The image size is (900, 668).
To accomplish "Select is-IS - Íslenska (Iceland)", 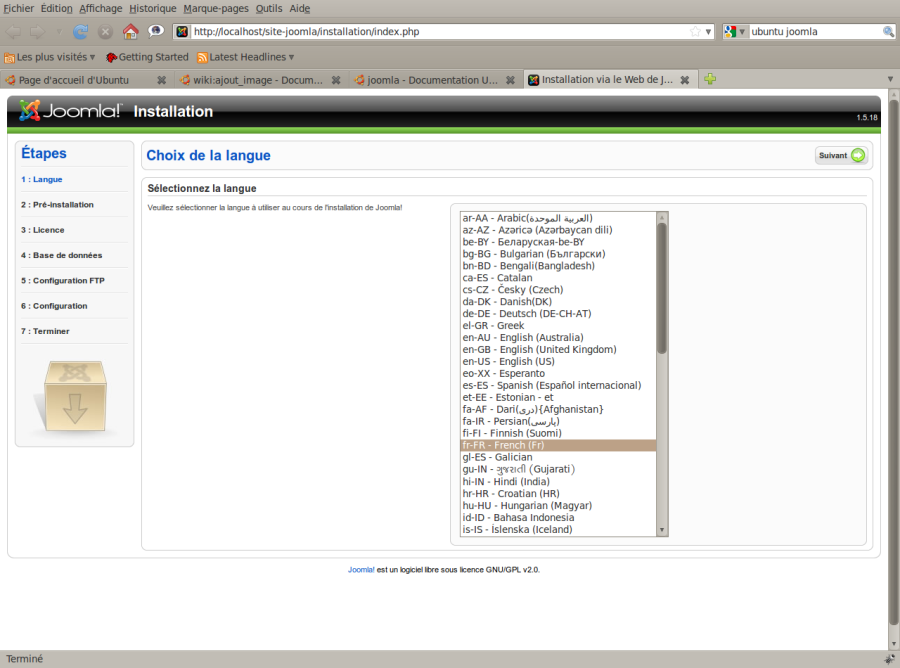I will (x=558, y=529).
